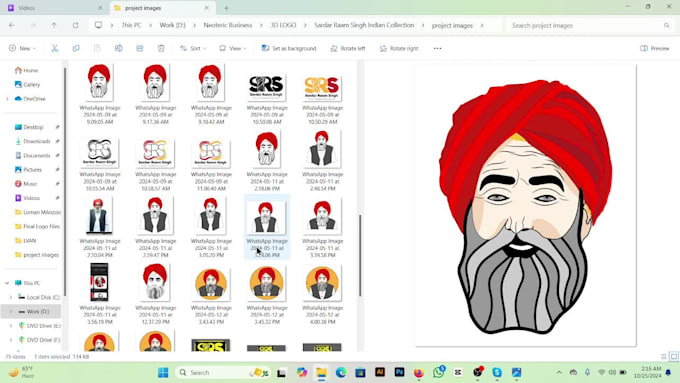The height and width of the screenshot is (383, 680).
Task: Select thumbnail dated 05-12 at 3.43.43 PM
Action: [211, 284]
